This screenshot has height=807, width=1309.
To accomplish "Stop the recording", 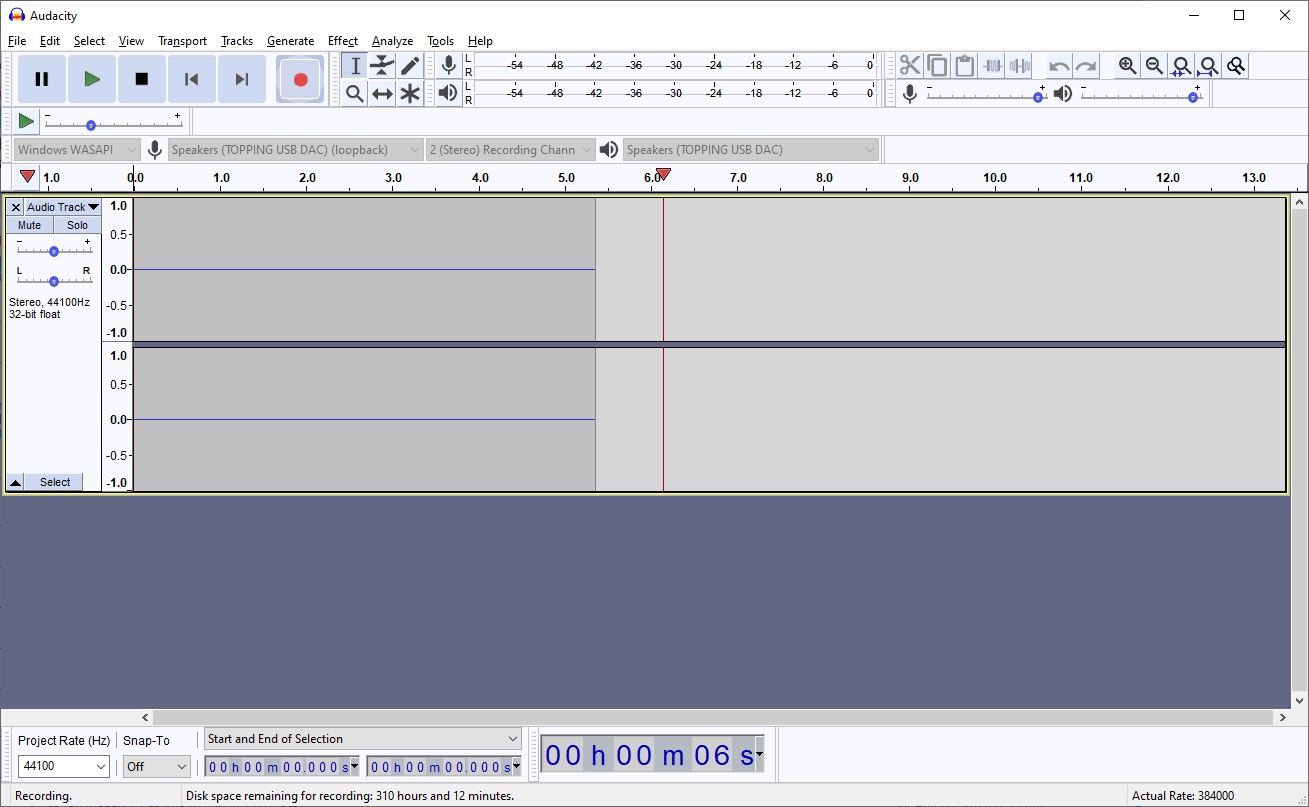I will (x=142, y=79).
